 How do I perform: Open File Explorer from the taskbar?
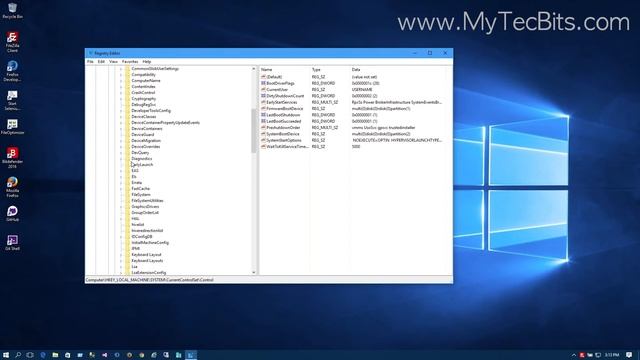pos(55,355)
